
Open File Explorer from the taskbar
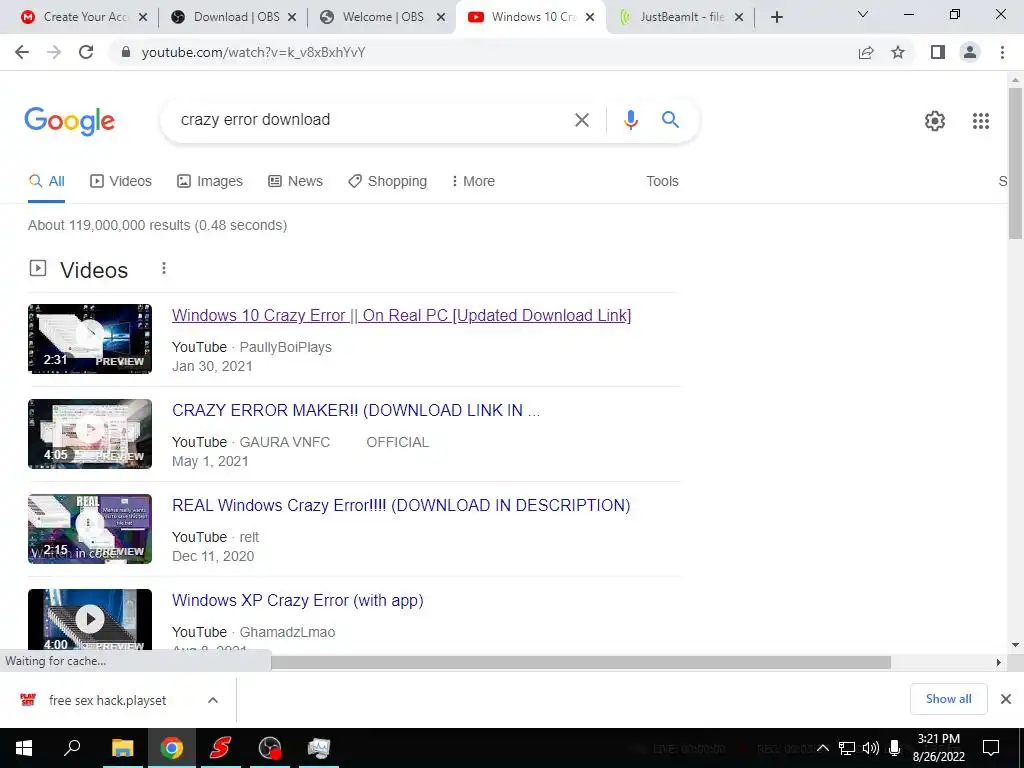[x=122, y=748]
